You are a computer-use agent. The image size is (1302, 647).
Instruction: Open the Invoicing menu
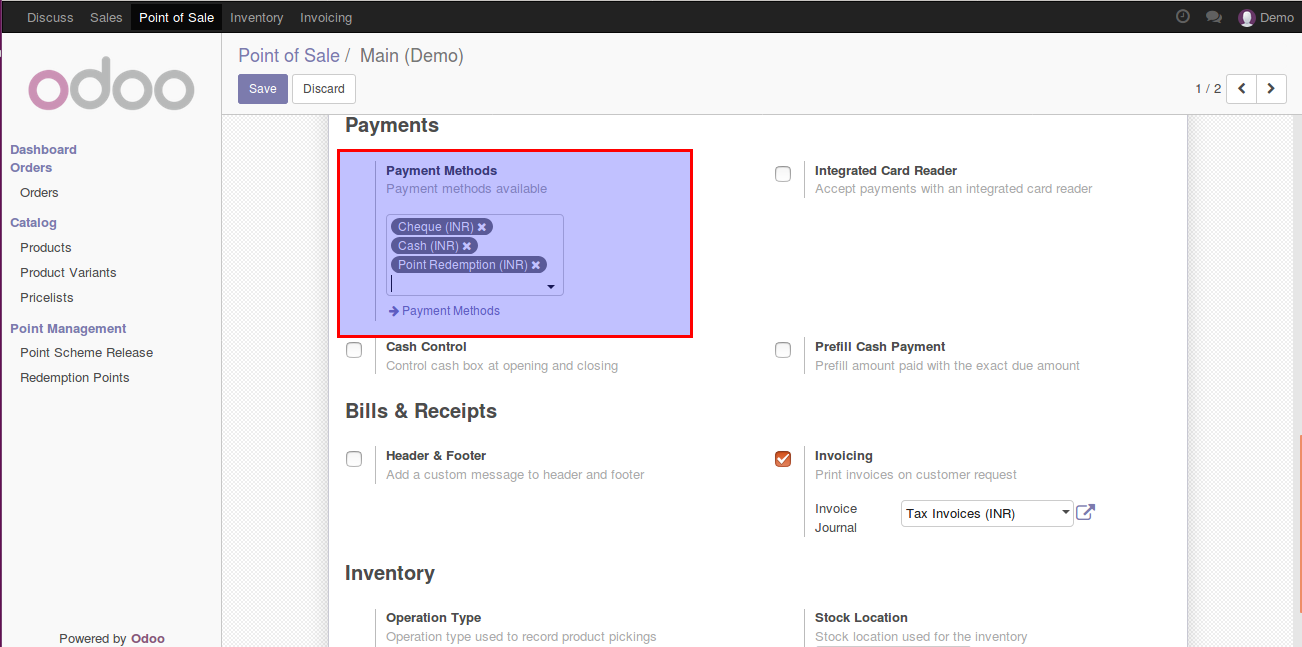click(326, 18)
